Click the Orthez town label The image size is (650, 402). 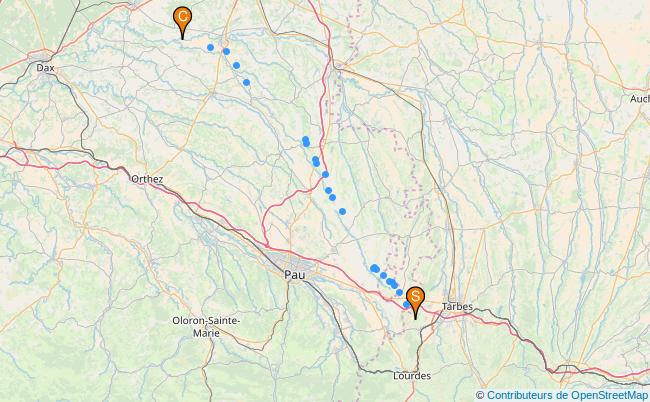tap(147, 179)
